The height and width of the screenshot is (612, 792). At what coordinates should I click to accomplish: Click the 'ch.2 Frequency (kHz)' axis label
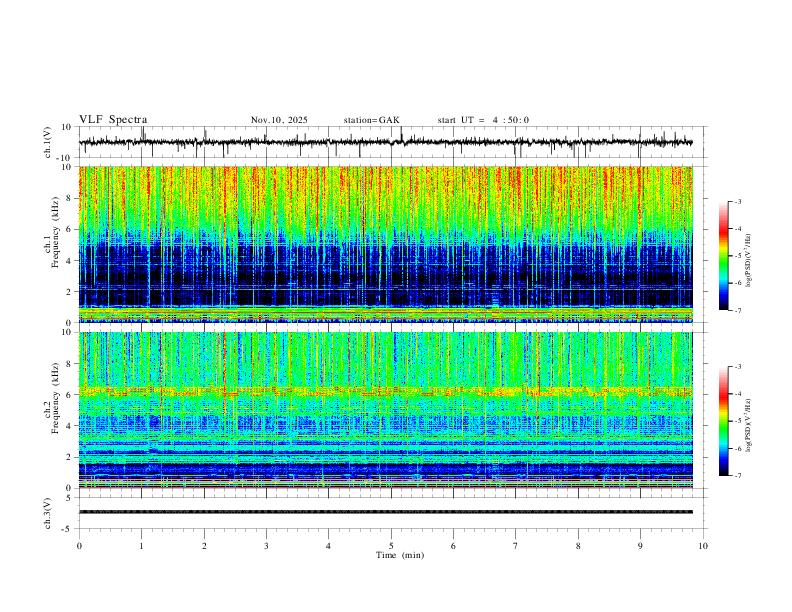51,398
